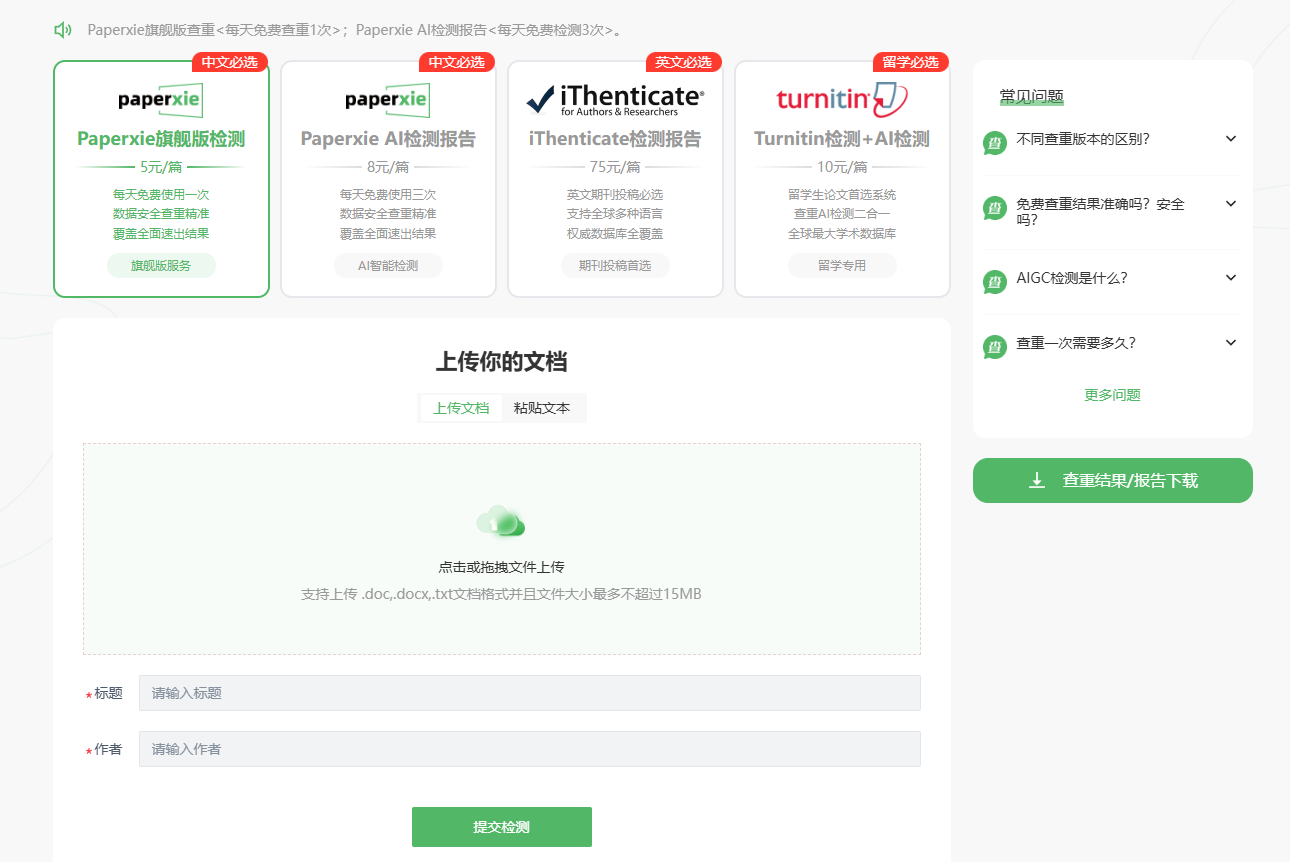Click the download icon on report button
Screen dimensions: 1290x862
1037,481
